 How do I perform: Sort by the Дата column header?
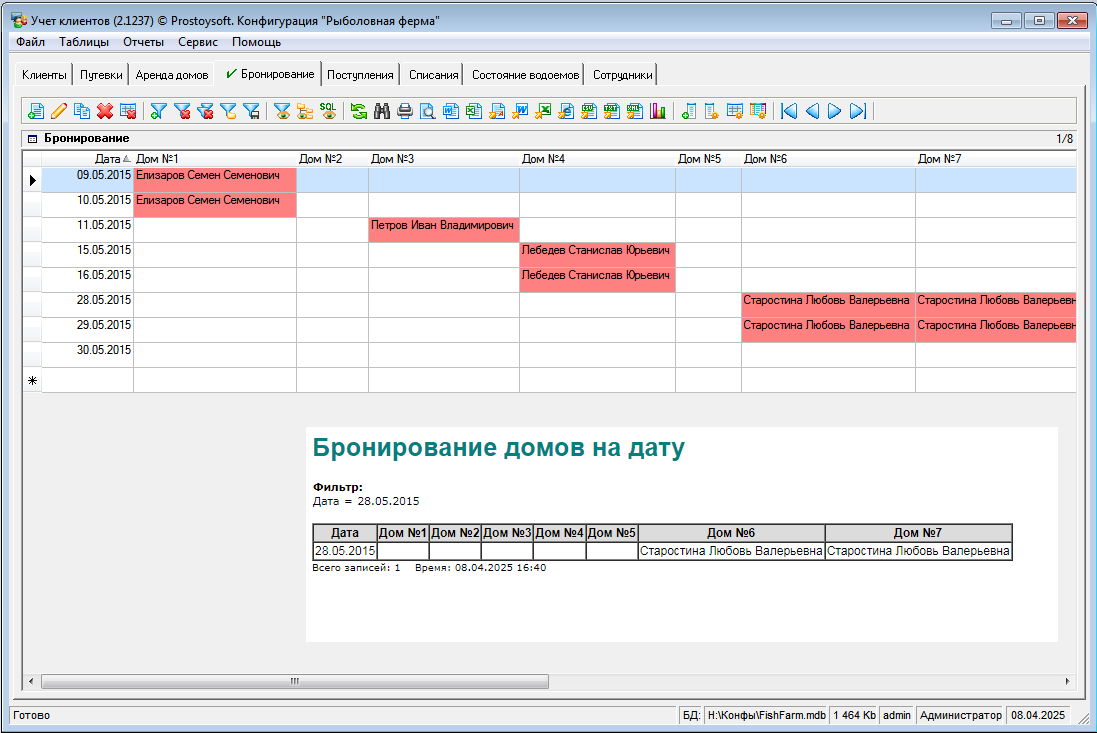click(x=107, y=159)
